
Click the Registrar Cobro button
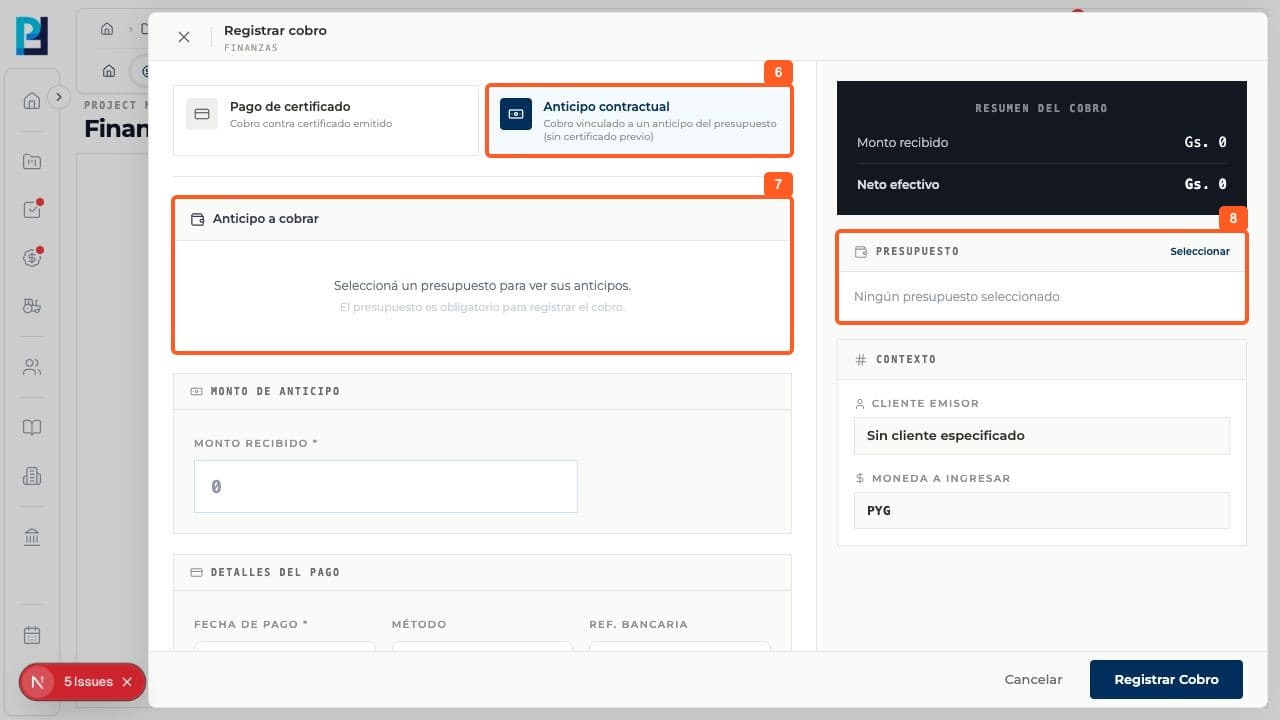(1166, 679)
